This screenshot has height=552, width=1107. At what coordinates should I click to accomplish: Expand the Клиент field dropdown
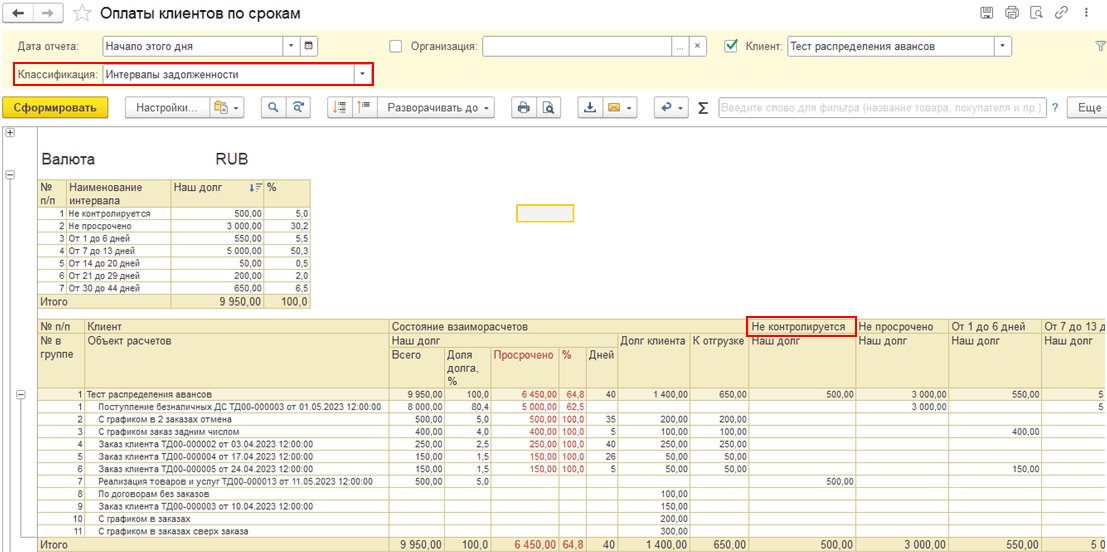point(1001,46)
